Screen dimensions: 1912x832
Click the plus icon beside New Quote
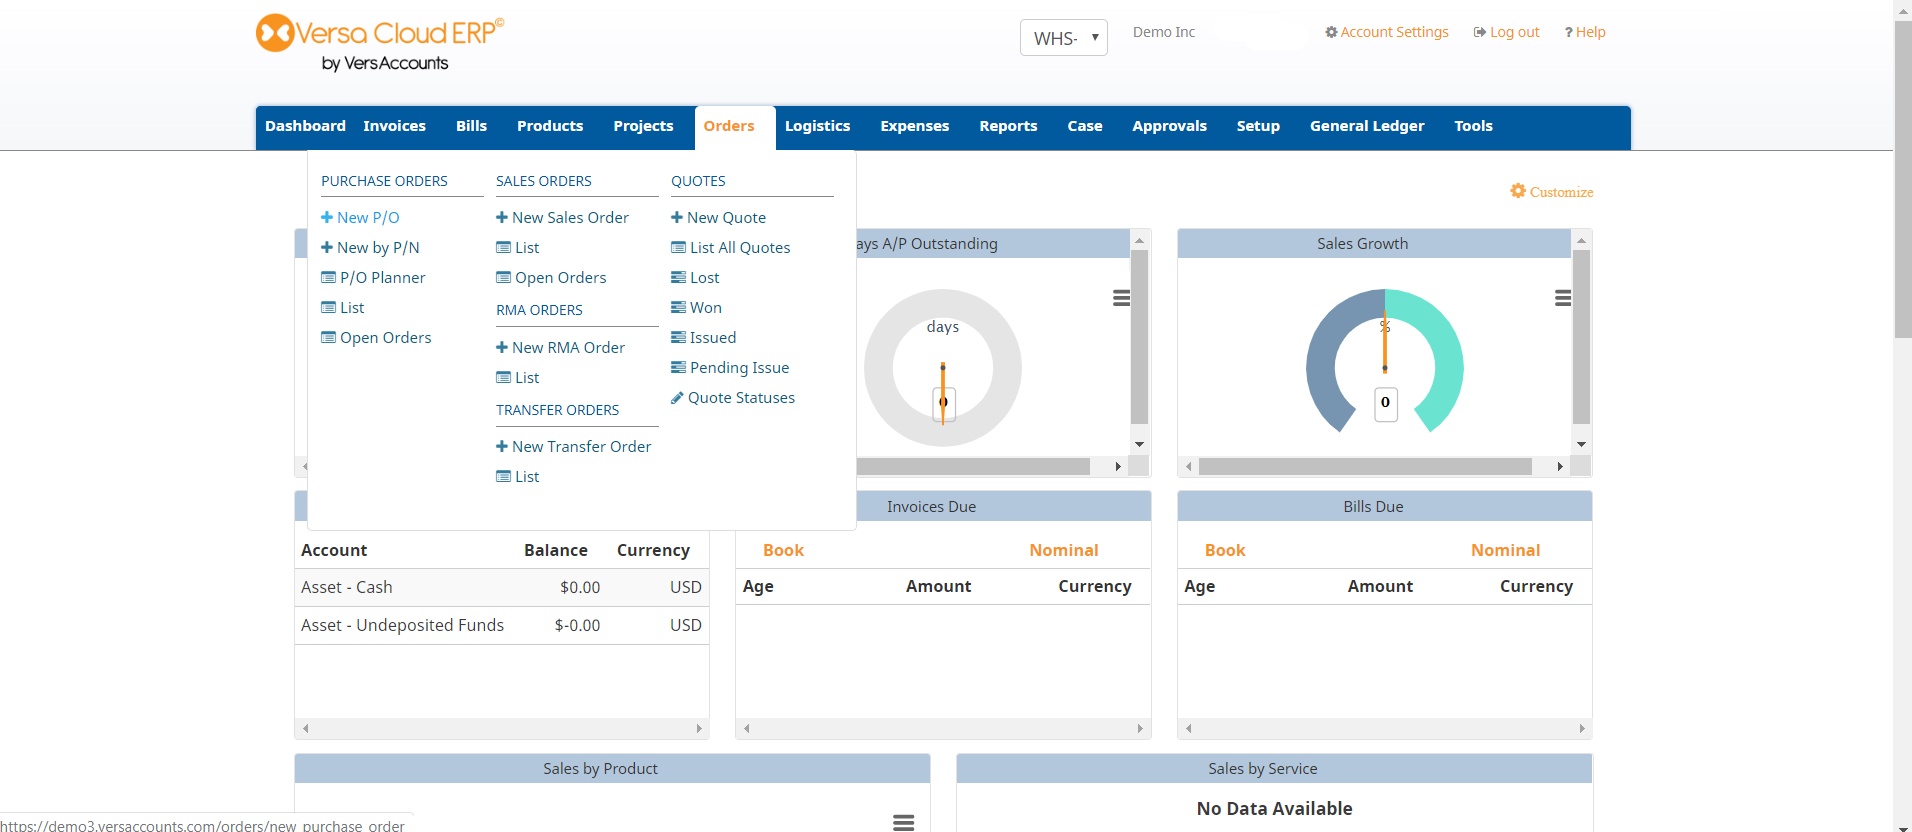[x=677, y=217]
